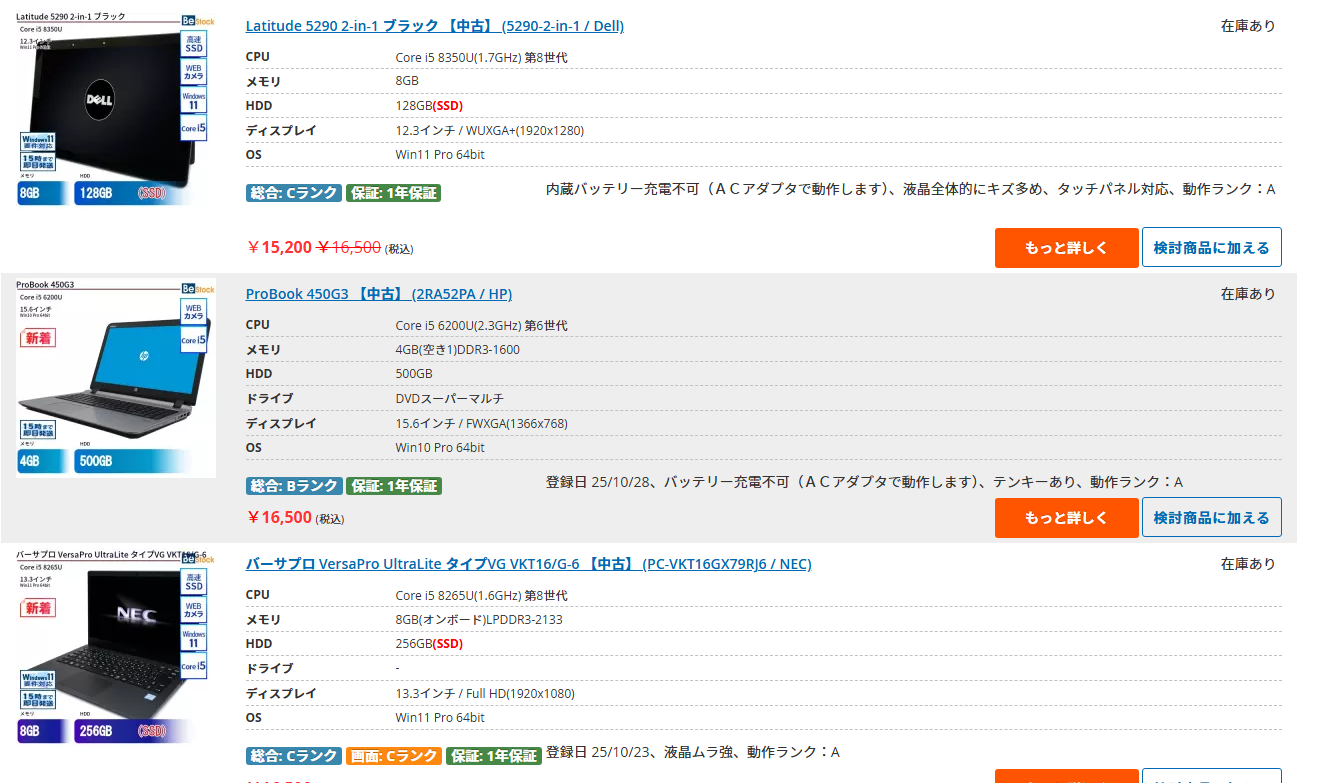1327x783 pixels.
Task: Click the 保証: 1年保証 badge on ProBook listing
Action: click(x=393, y=486)
